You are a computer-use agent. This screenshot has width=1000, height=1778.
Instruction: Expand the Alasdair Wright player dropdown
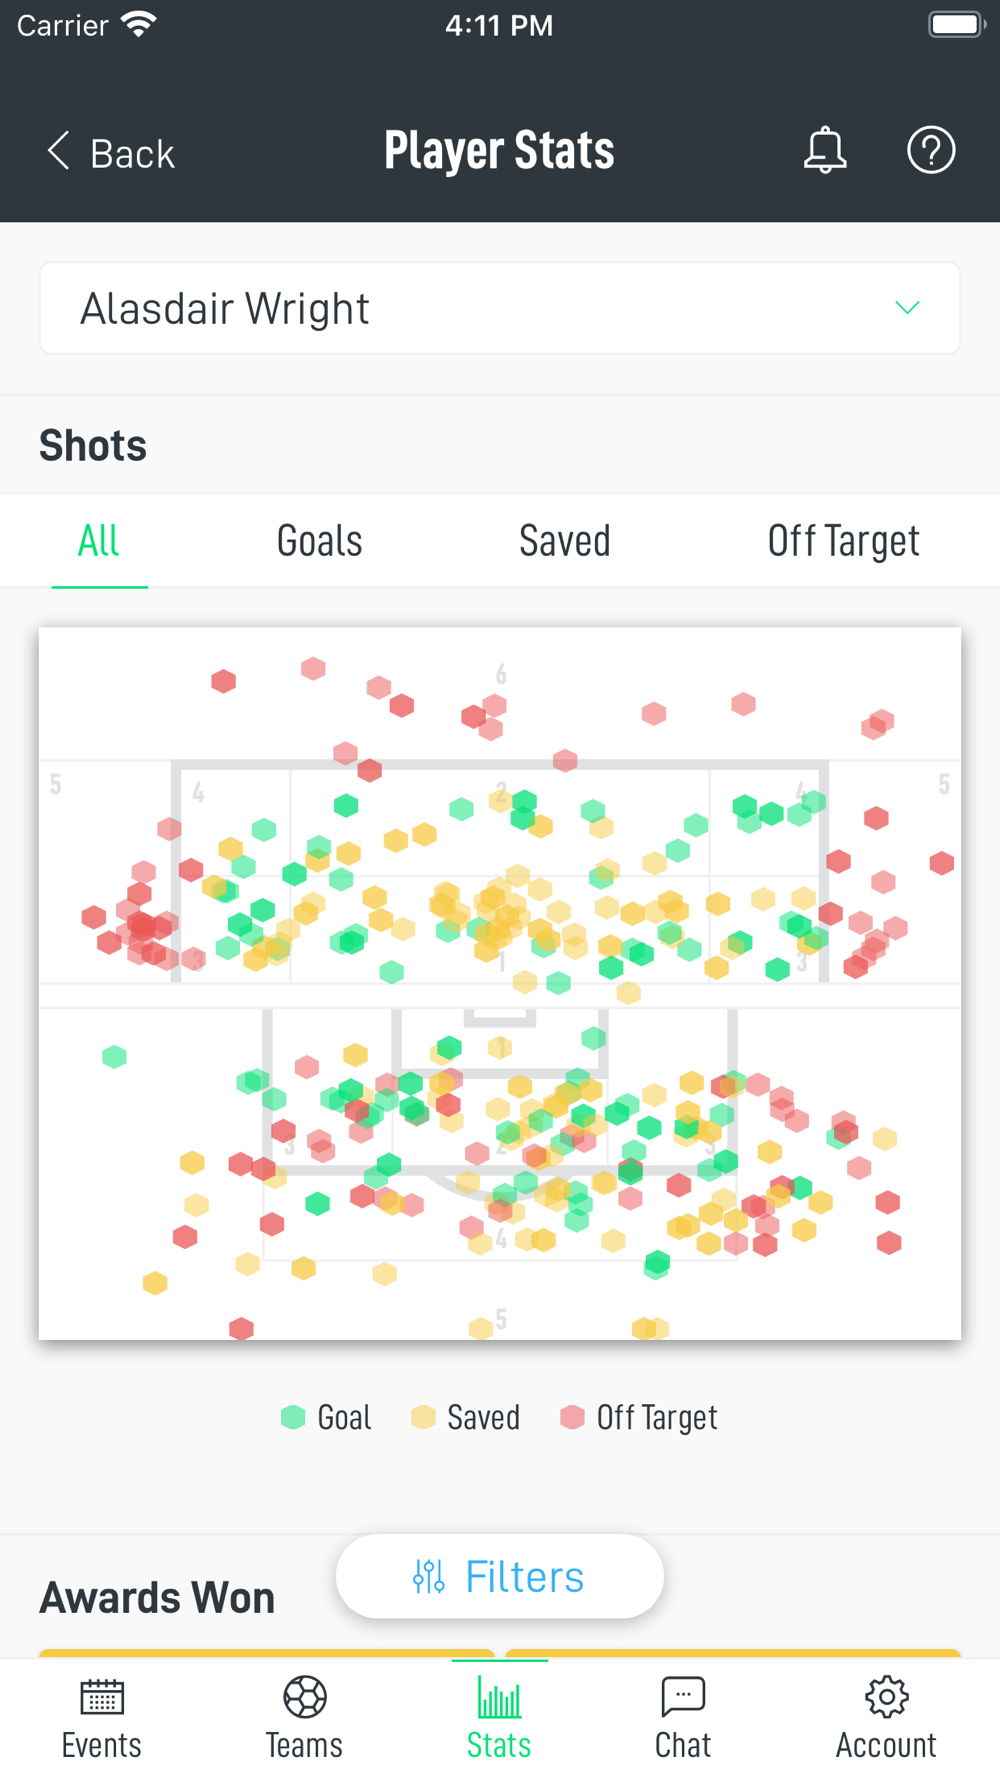pos(498,309)
